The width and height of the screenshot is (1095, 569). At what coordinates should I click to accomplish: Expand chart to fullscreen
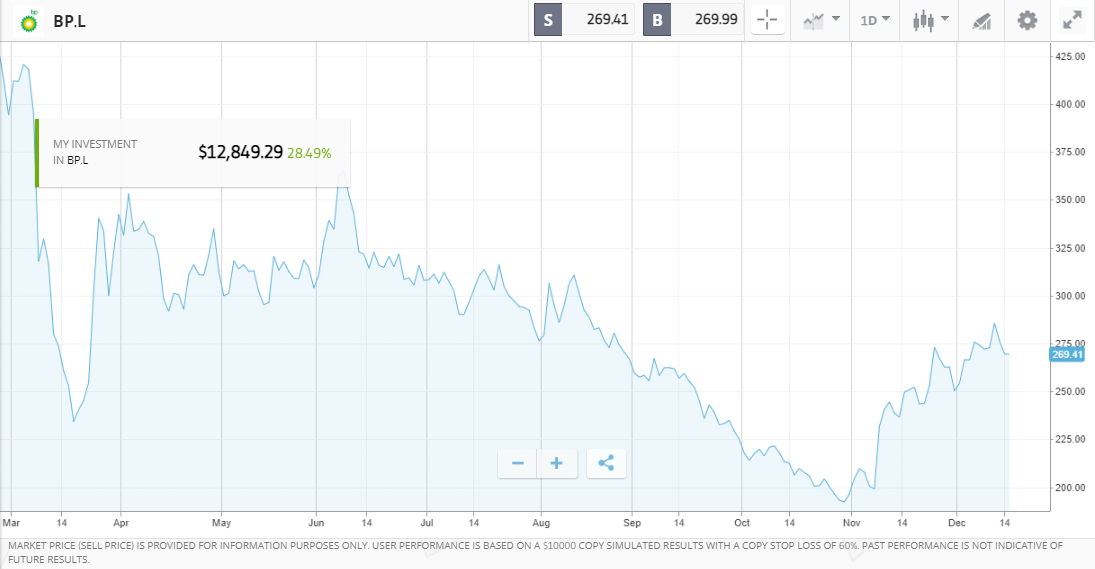1072,20
